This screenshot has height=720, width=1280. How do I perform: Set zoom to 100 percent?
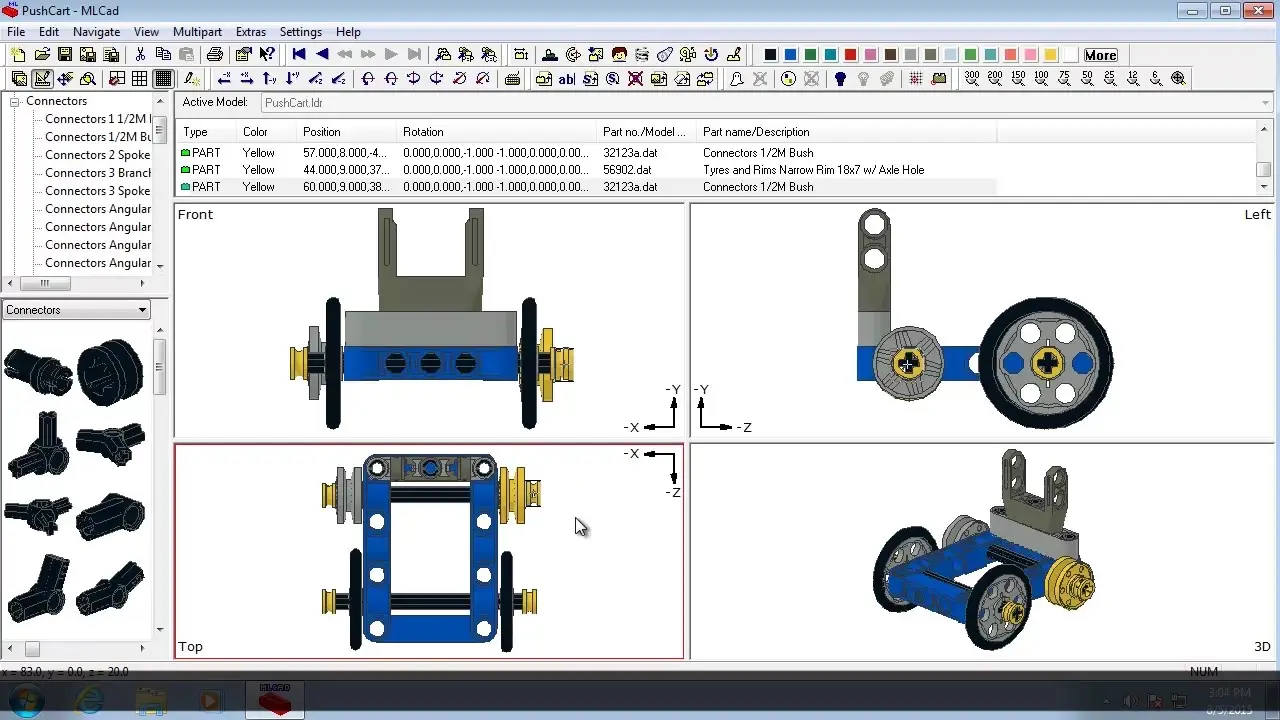pyautogui.click(x=1041, y=78)
